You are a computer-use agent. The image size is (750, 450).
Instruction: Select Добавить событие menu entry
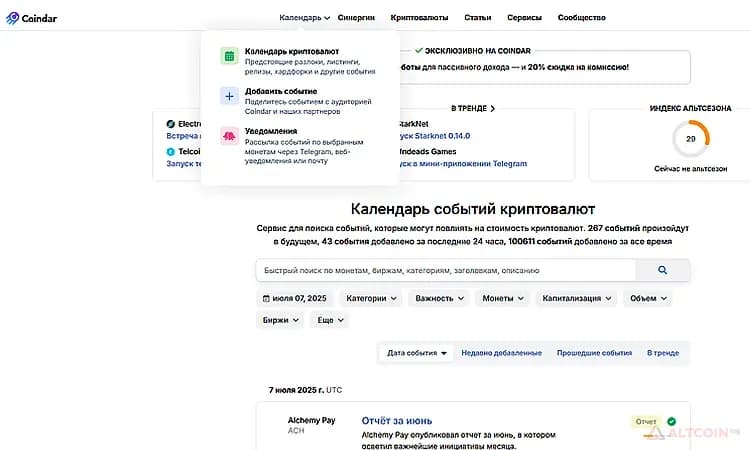point(300,101)
